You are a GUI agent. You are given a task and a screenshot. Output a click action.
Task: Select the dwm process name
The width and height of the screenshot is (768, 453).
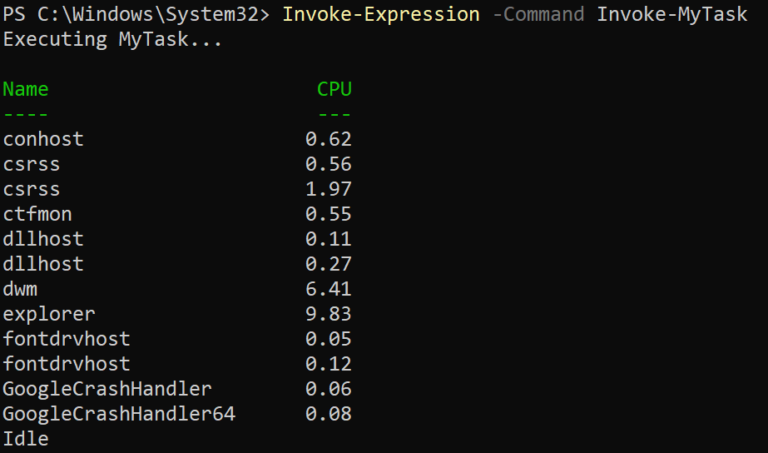click(x=20, y=289)
